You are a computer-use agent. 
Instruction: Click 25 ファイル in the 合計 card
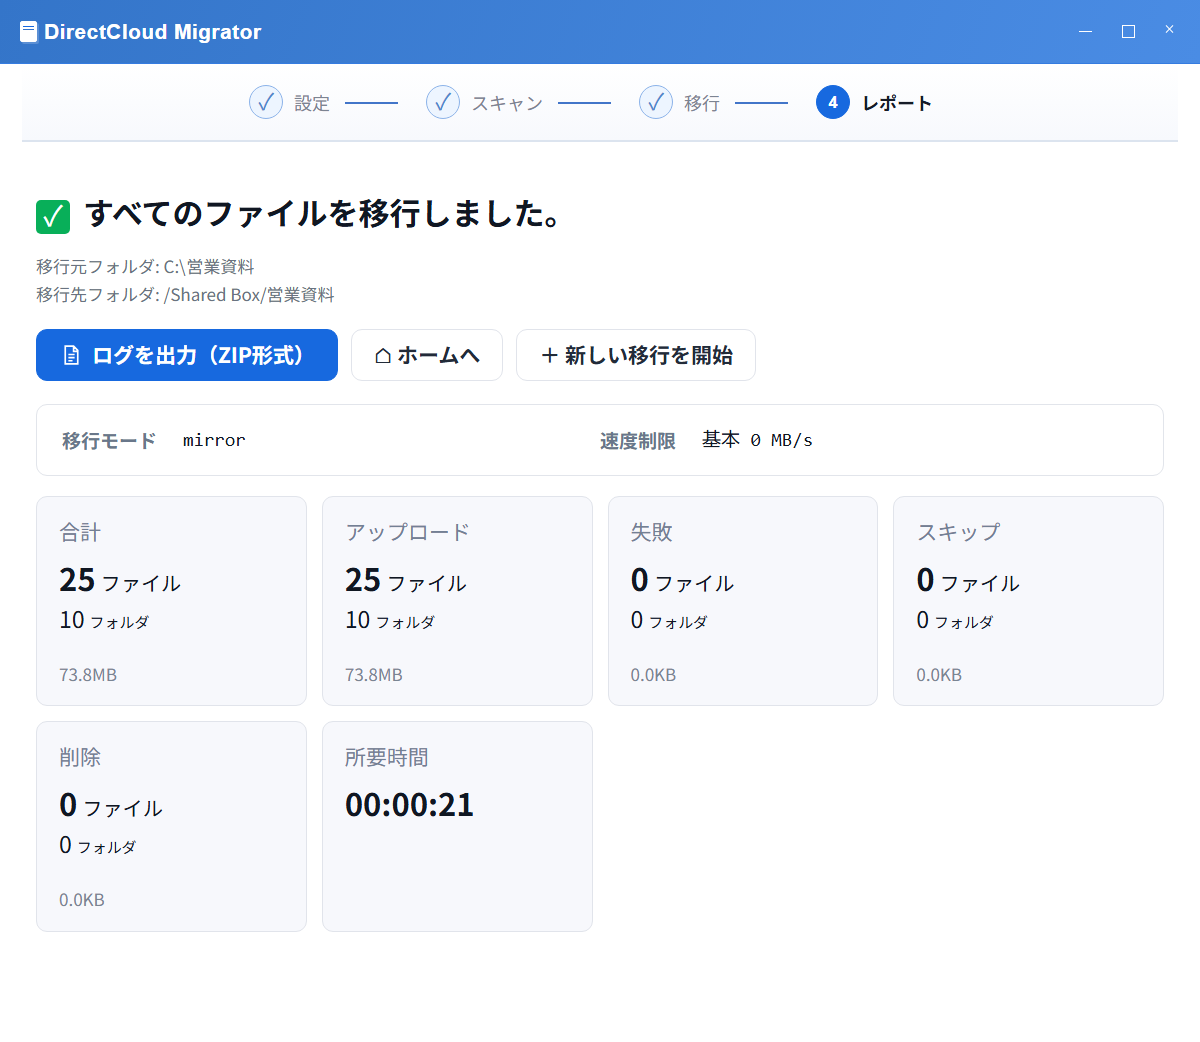point(120,580)
